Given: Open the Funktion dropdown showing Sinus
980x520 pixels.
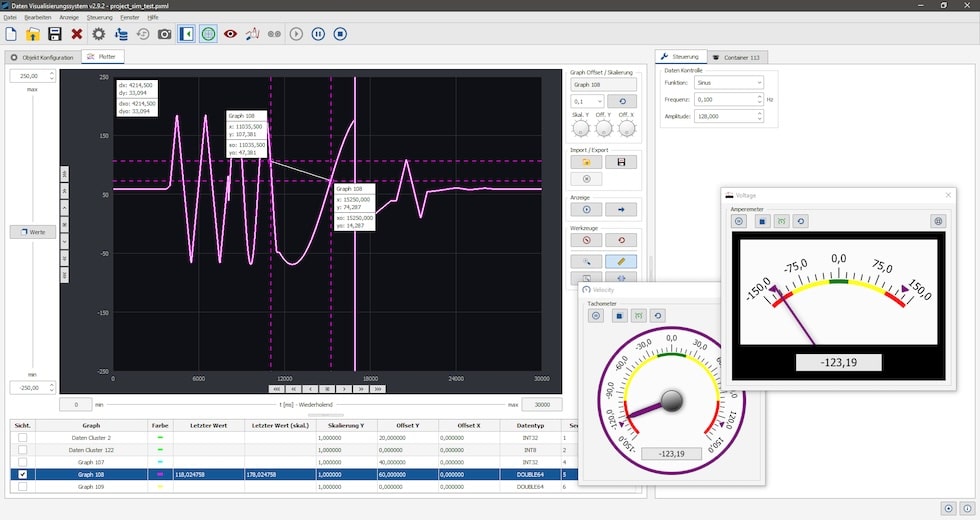Looking at the screenshot, I should click(x=727, y=83).
